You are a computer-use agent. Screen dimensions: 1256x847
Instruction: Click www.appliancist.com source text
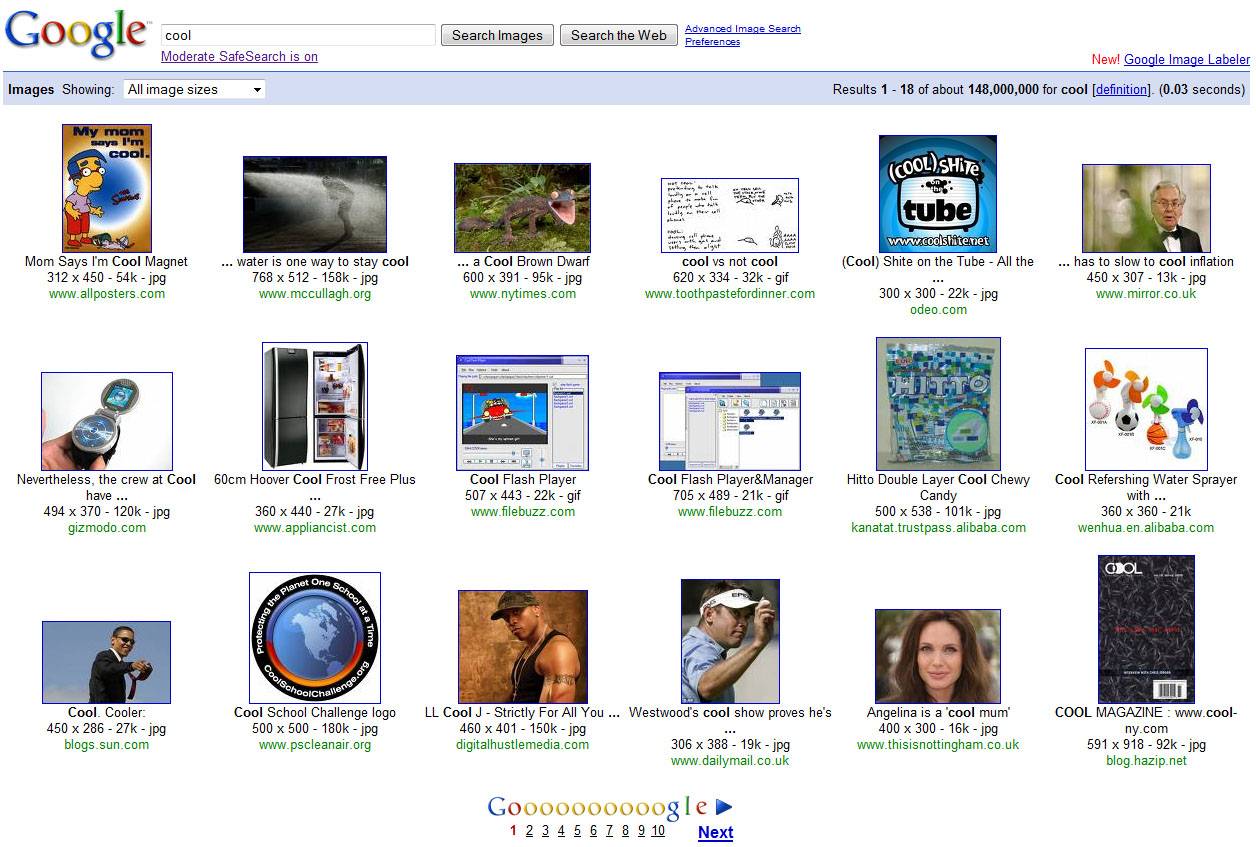(x=315, y=528)
